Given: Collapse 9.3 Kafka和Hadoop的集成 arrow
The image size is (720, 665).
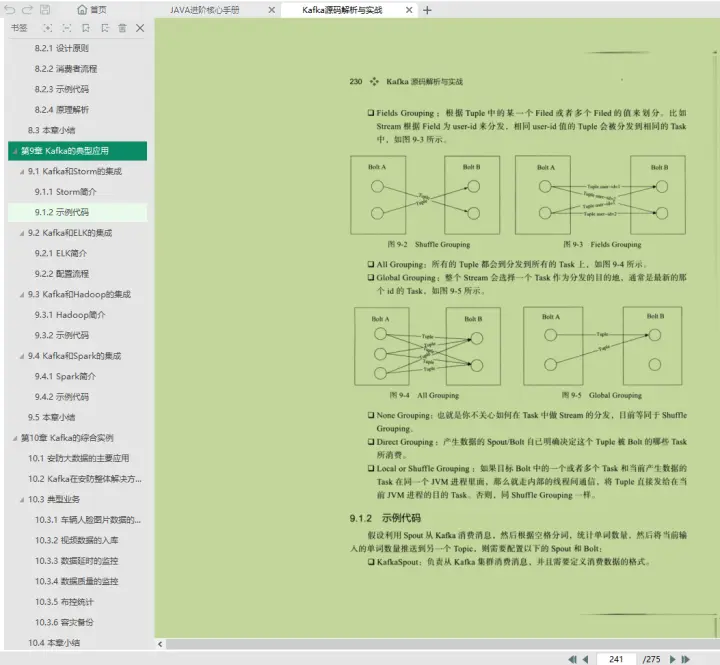Looking at the screenshot, I should [22, 295].
